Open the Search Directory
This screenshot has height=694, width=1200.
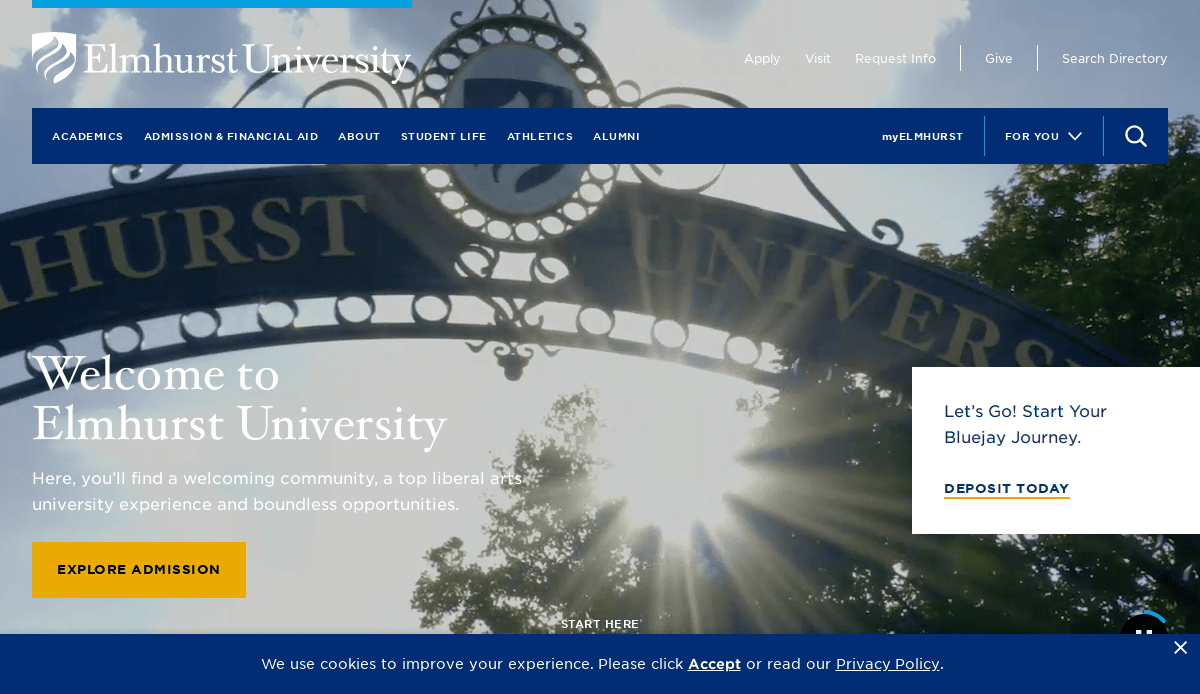tap(1114, 58)
